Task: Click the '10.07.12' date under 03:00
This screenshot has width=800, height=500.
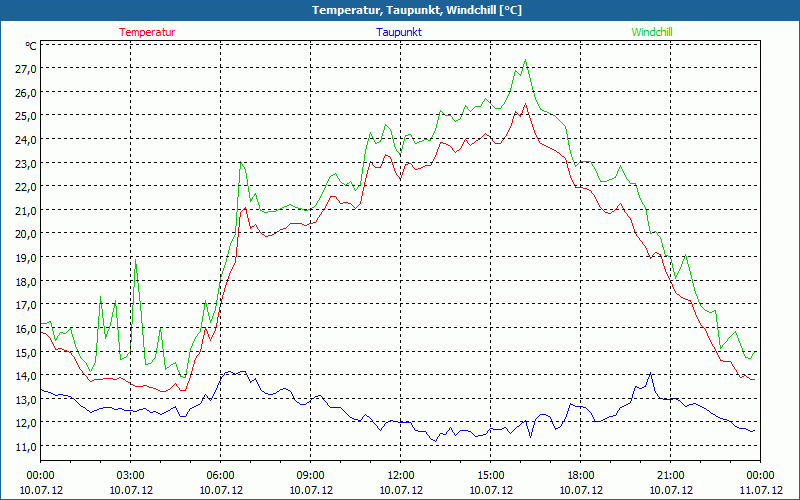Action: click(x=131, y=490)
